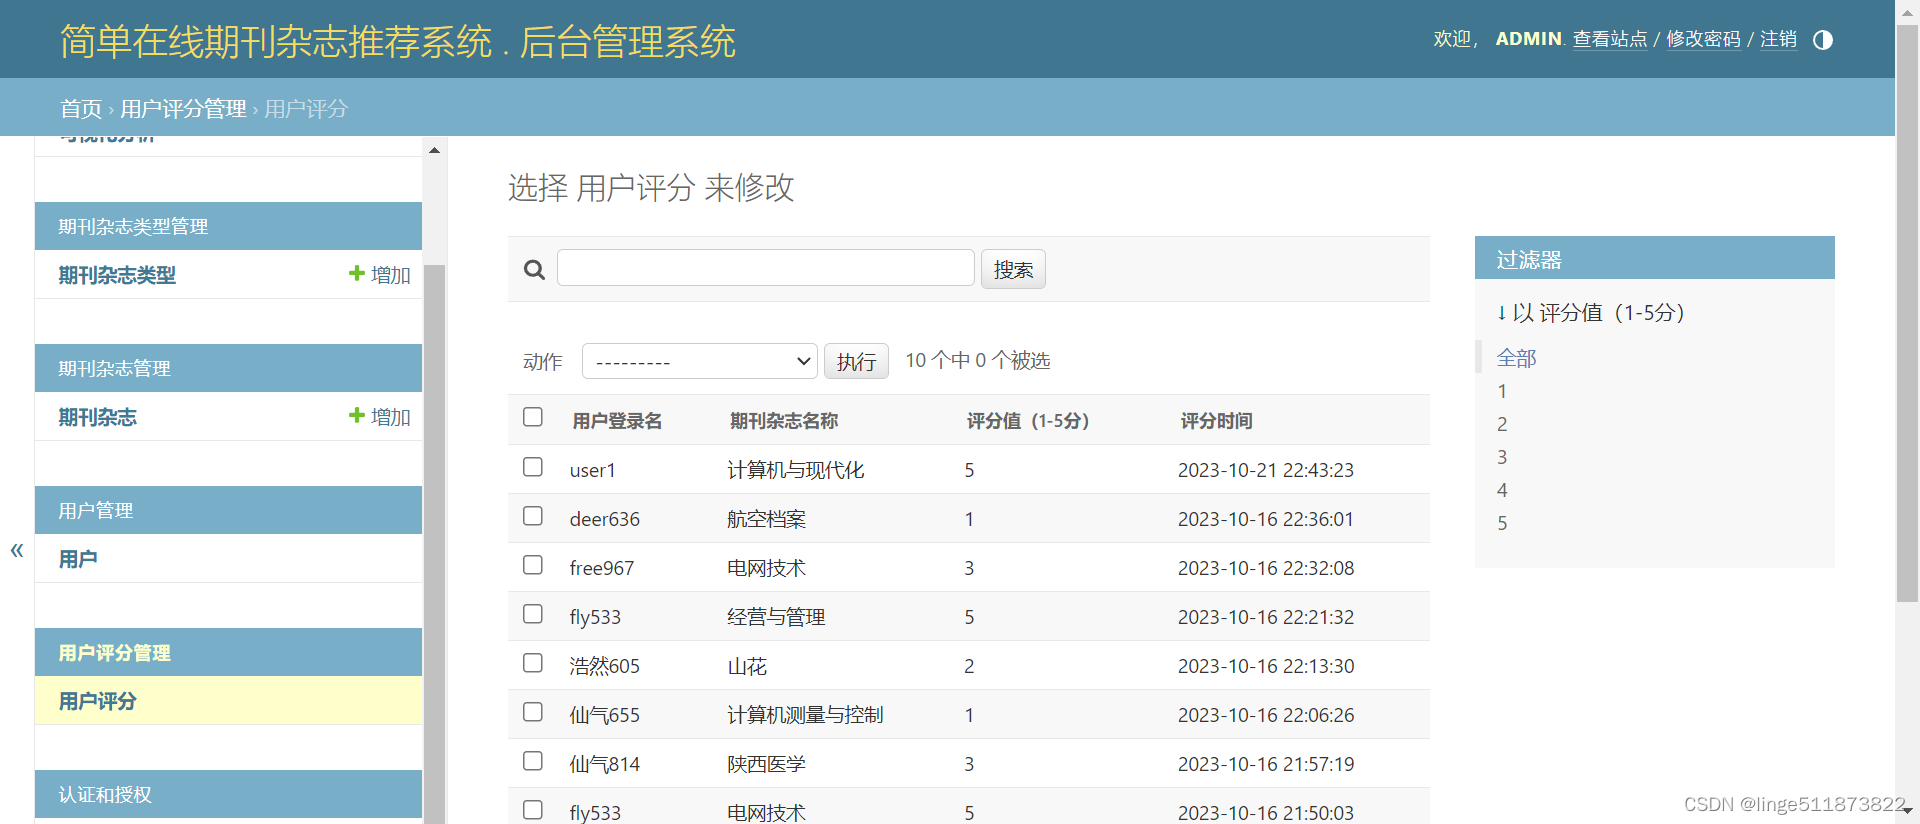Image resolution: width=1920 pixels, height=824 pixels.
Task: Open the 修改密码 link
Action: coord(1703,39)
